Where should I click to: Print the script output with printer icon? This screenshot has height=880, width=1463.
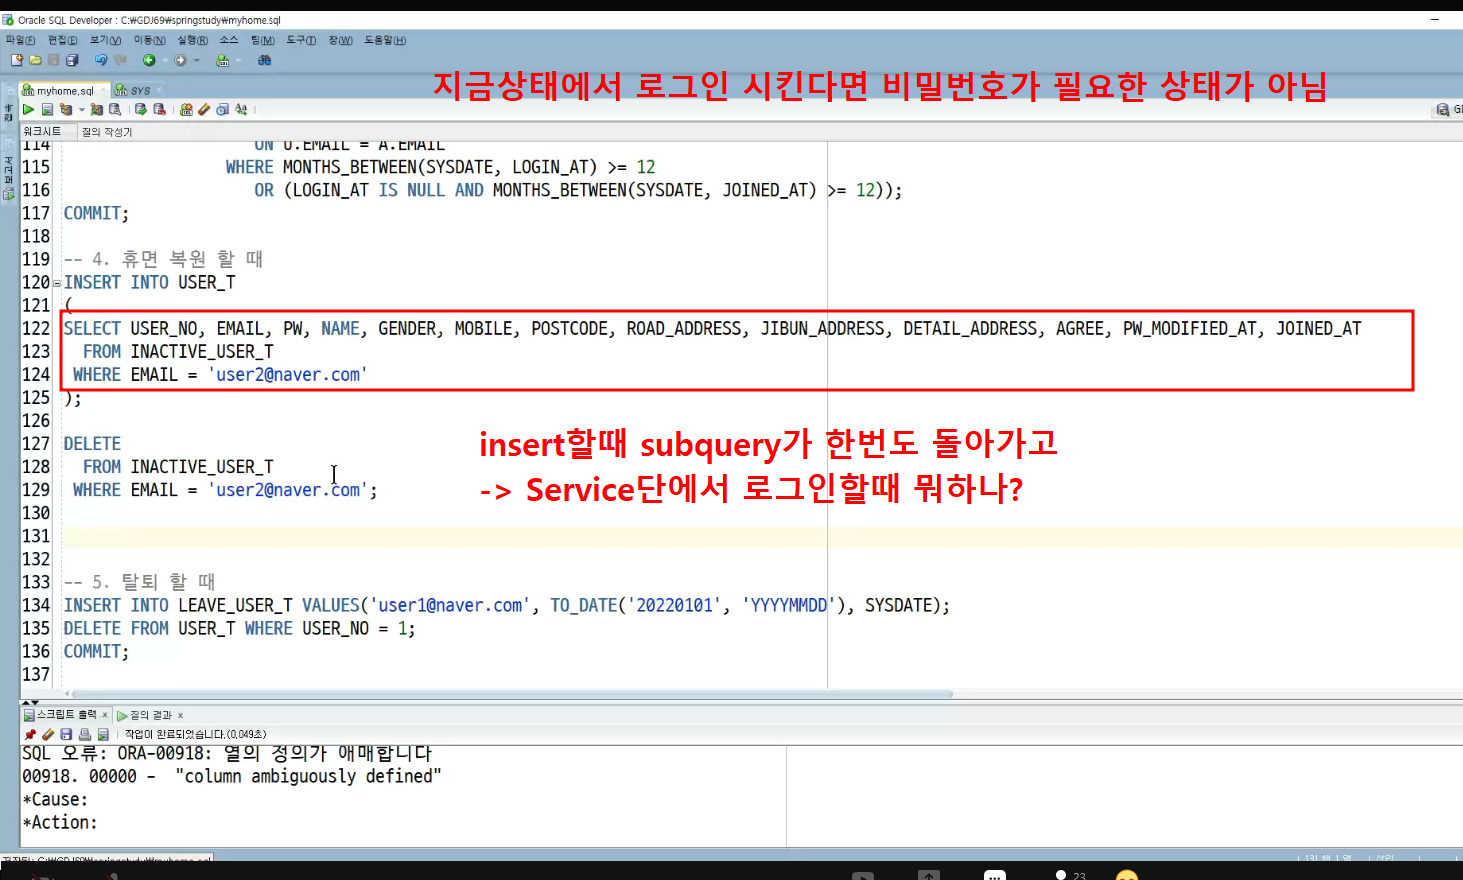click(x=85, y=734)
